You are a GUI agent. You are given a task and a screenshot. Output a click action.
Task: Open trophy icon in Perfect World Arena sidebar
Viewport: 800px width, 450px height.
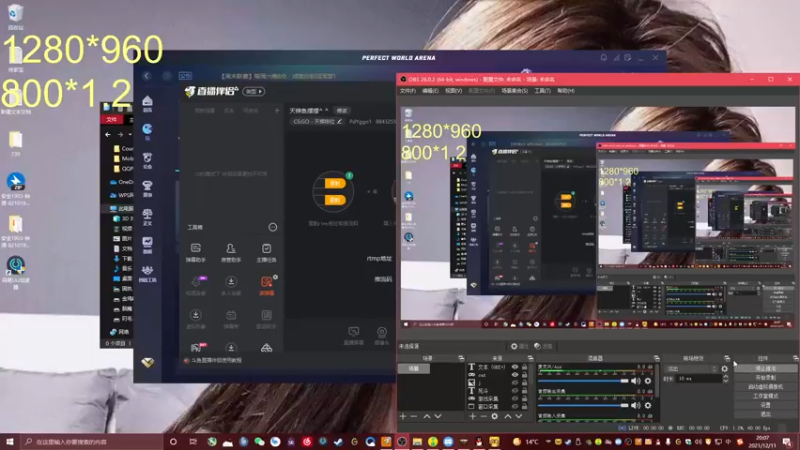click(147, 188)
